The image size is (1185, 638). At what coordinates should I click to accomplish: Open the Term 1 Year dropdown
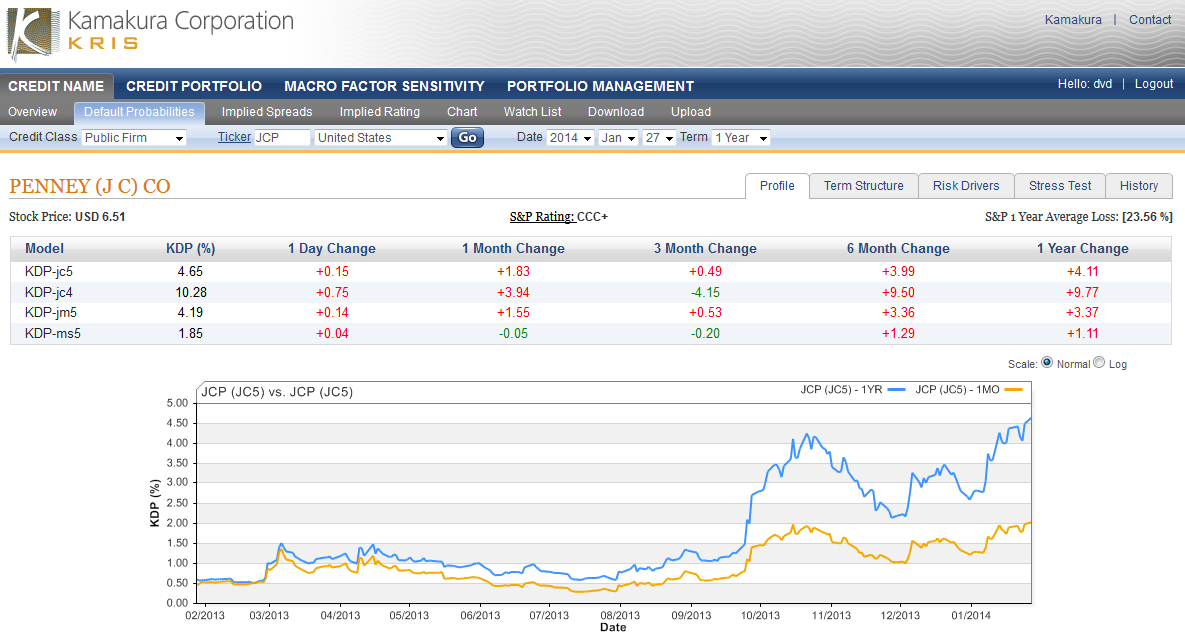pyautogui.click(x=741, y=138)
